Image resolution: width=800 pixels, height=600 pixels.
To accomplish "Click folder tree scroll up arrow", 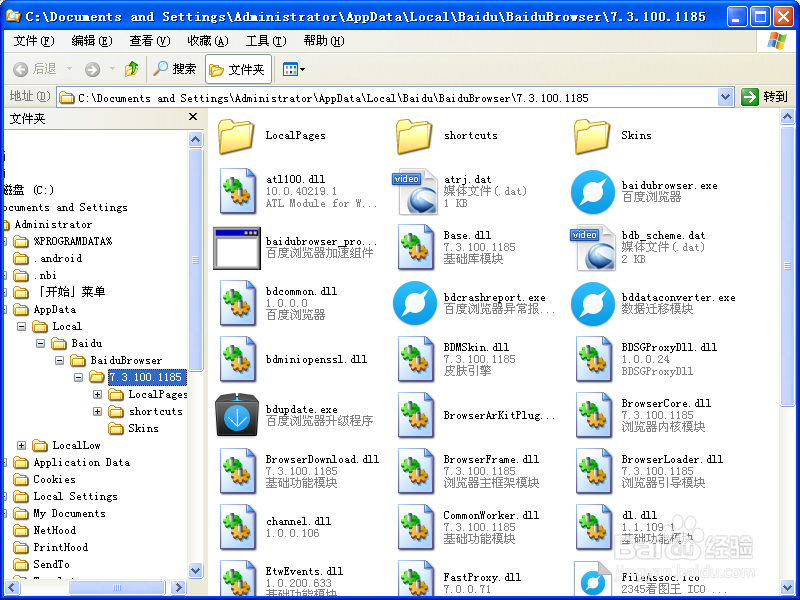I will (x=195, y=139).
